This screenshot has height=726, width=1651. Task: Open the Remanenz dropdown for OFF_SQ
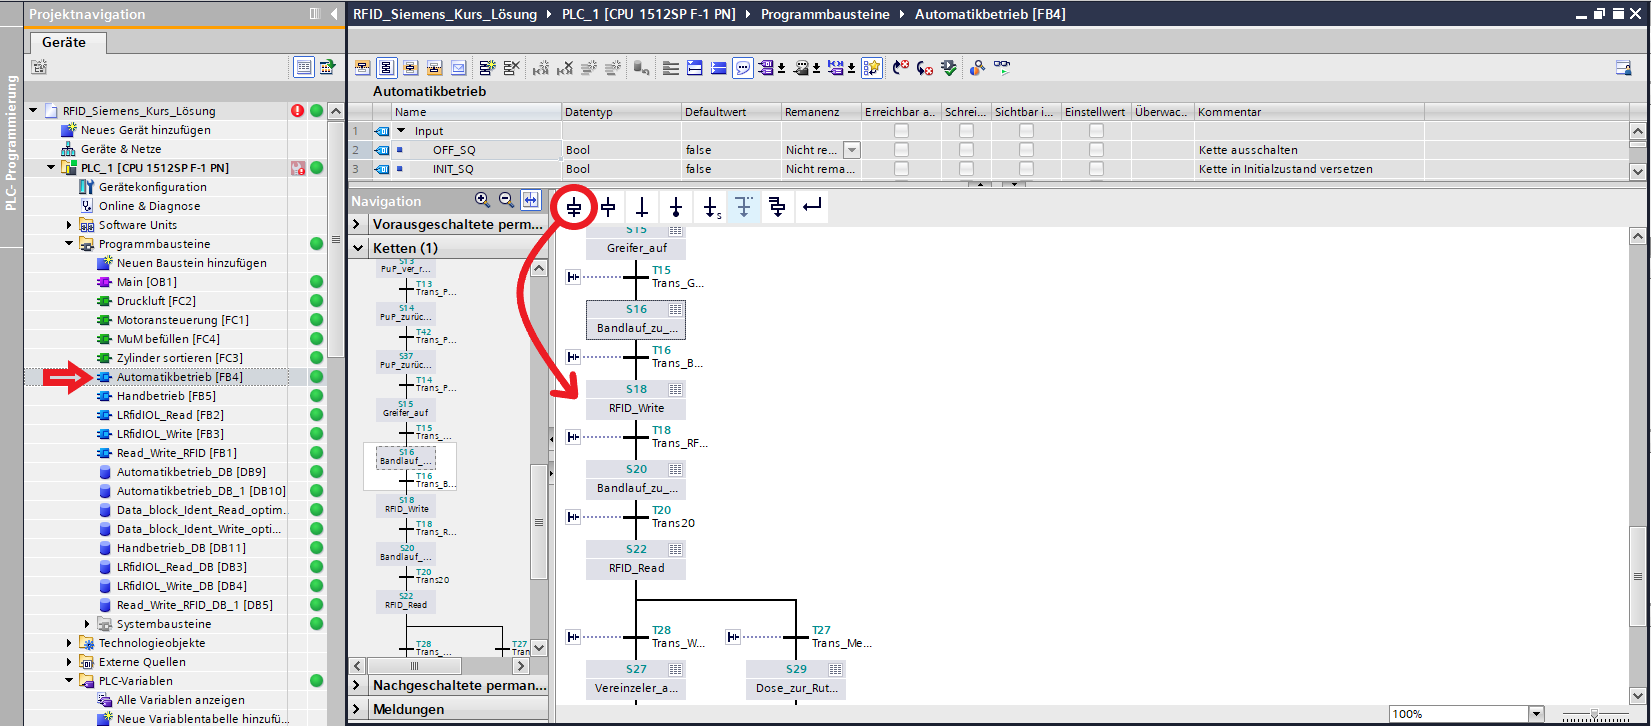(851, 150)
